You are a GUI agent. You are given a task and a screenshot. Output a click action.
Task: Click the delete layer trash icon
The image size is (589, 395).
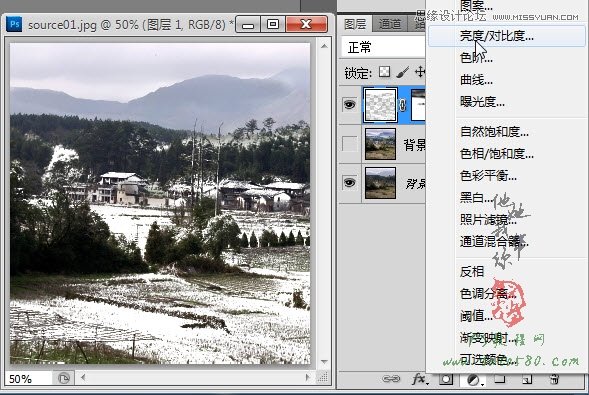click(554, 379)
